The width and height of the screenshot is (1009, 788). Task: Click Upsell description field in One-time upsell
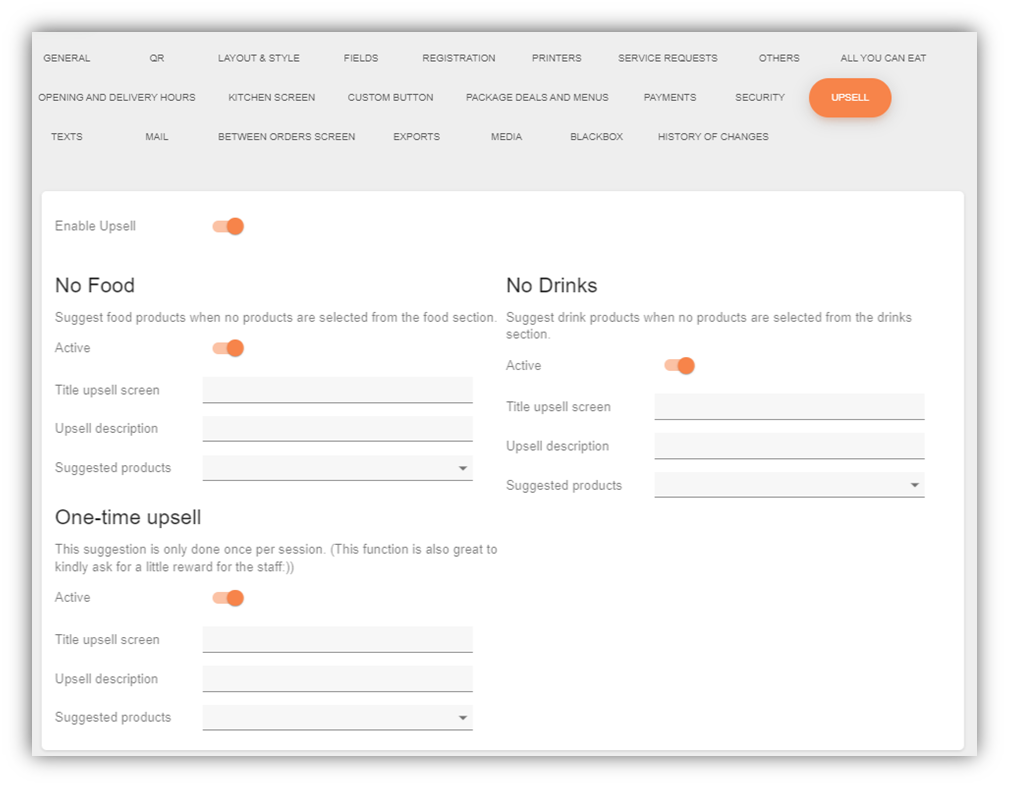pyautogui.click(x=337, y=679)
